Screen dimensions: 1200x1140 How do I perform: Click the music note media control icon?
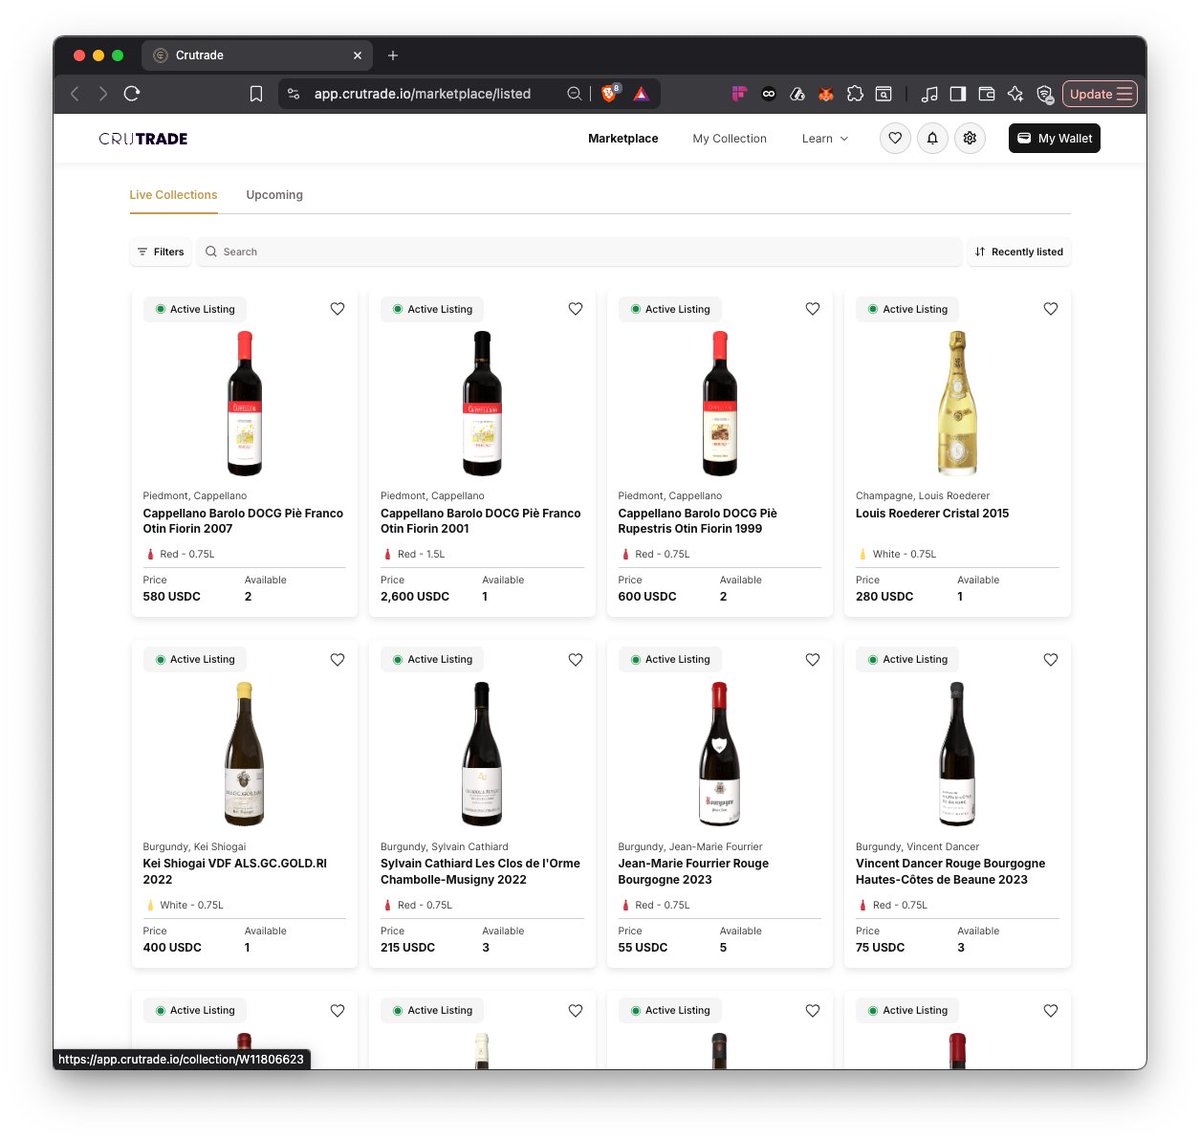(929, 94)
